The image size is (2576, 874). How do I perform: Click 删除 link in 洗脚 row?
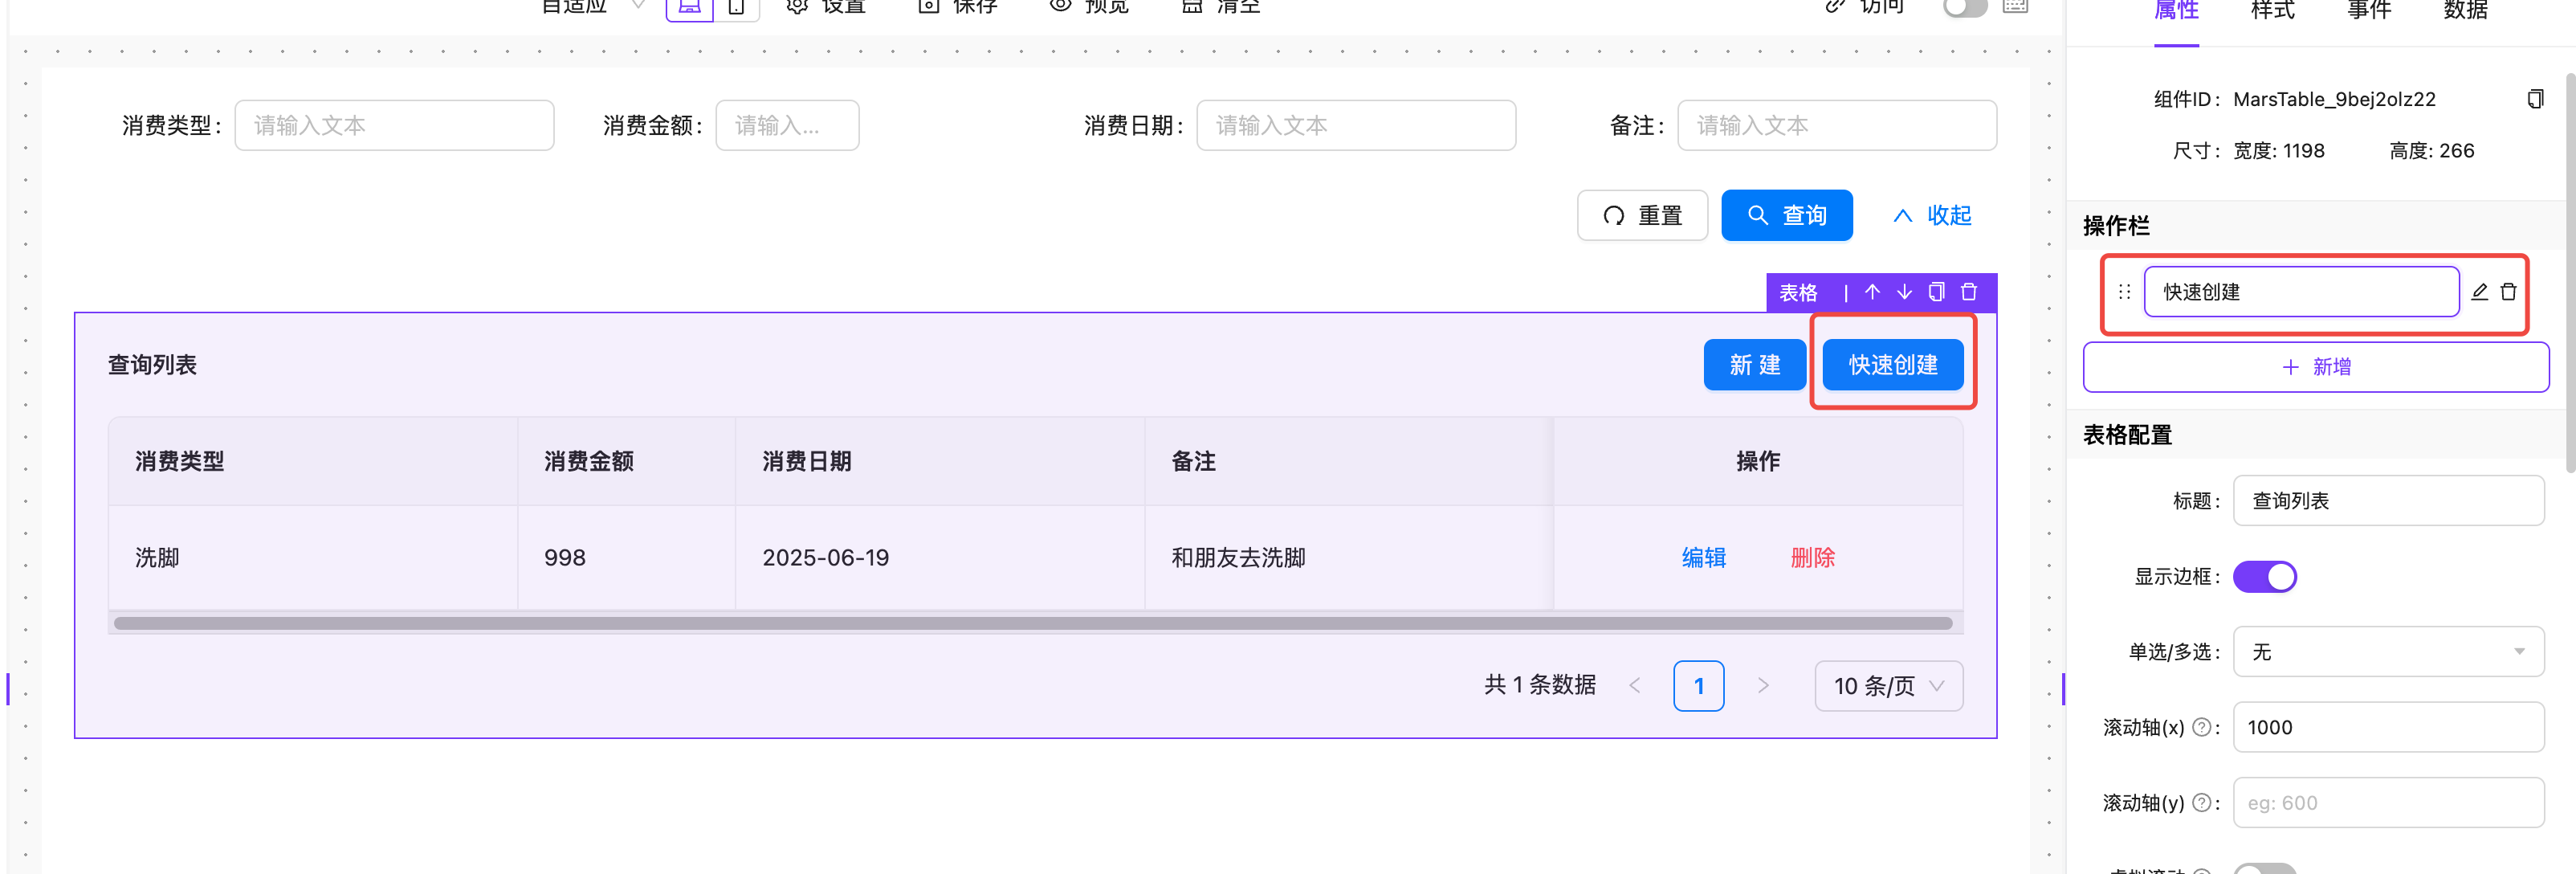(x=1812, y=558)
